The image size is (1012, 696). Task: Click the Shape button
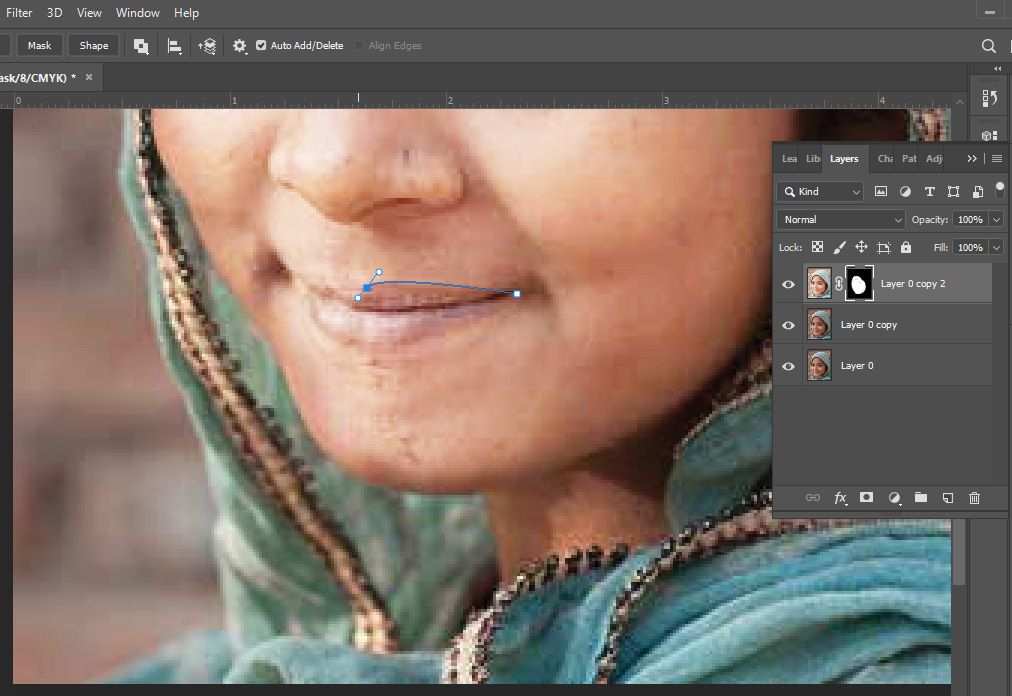(x=94, y=46)
